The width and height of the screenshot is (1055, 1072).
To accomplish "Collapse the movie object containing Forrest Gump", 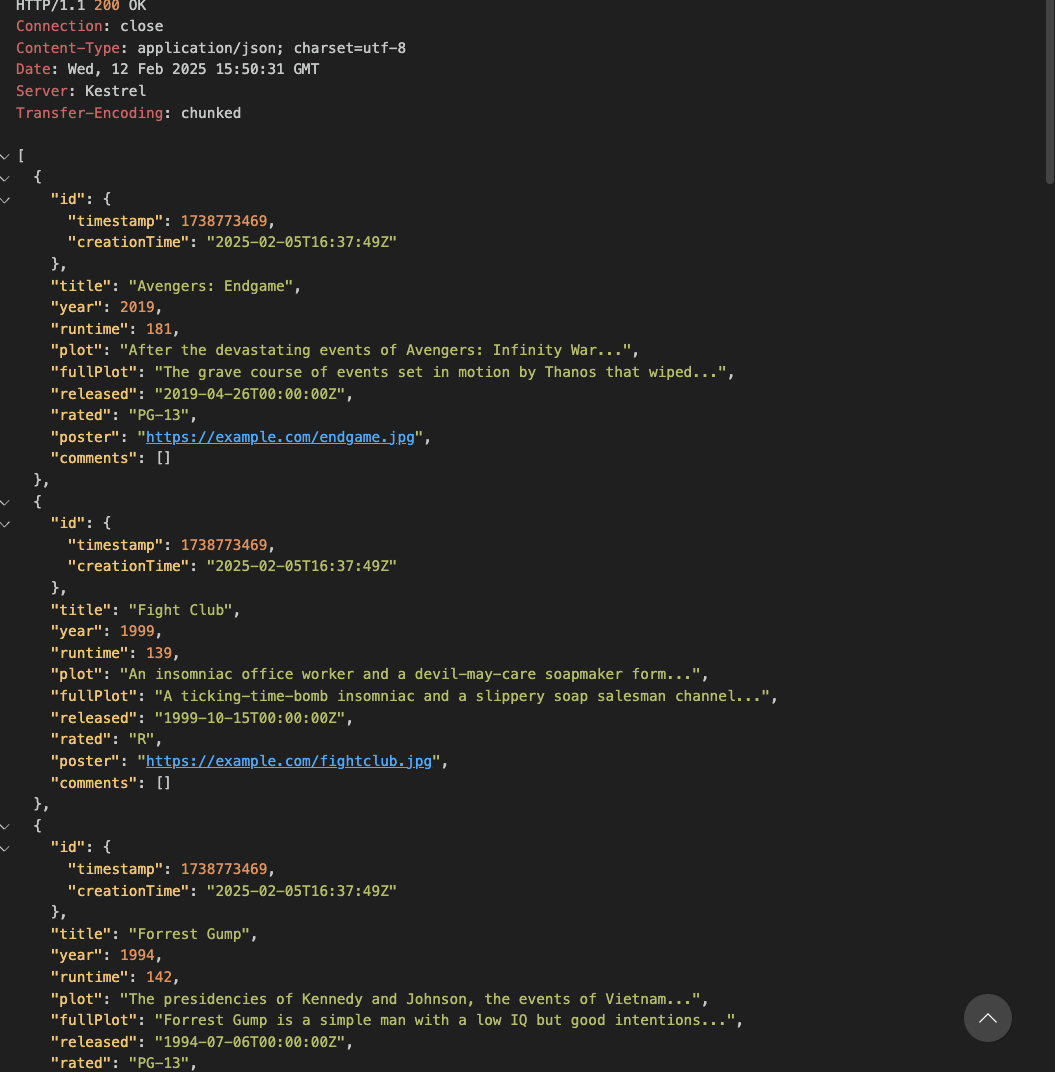I will click(5, 827).
